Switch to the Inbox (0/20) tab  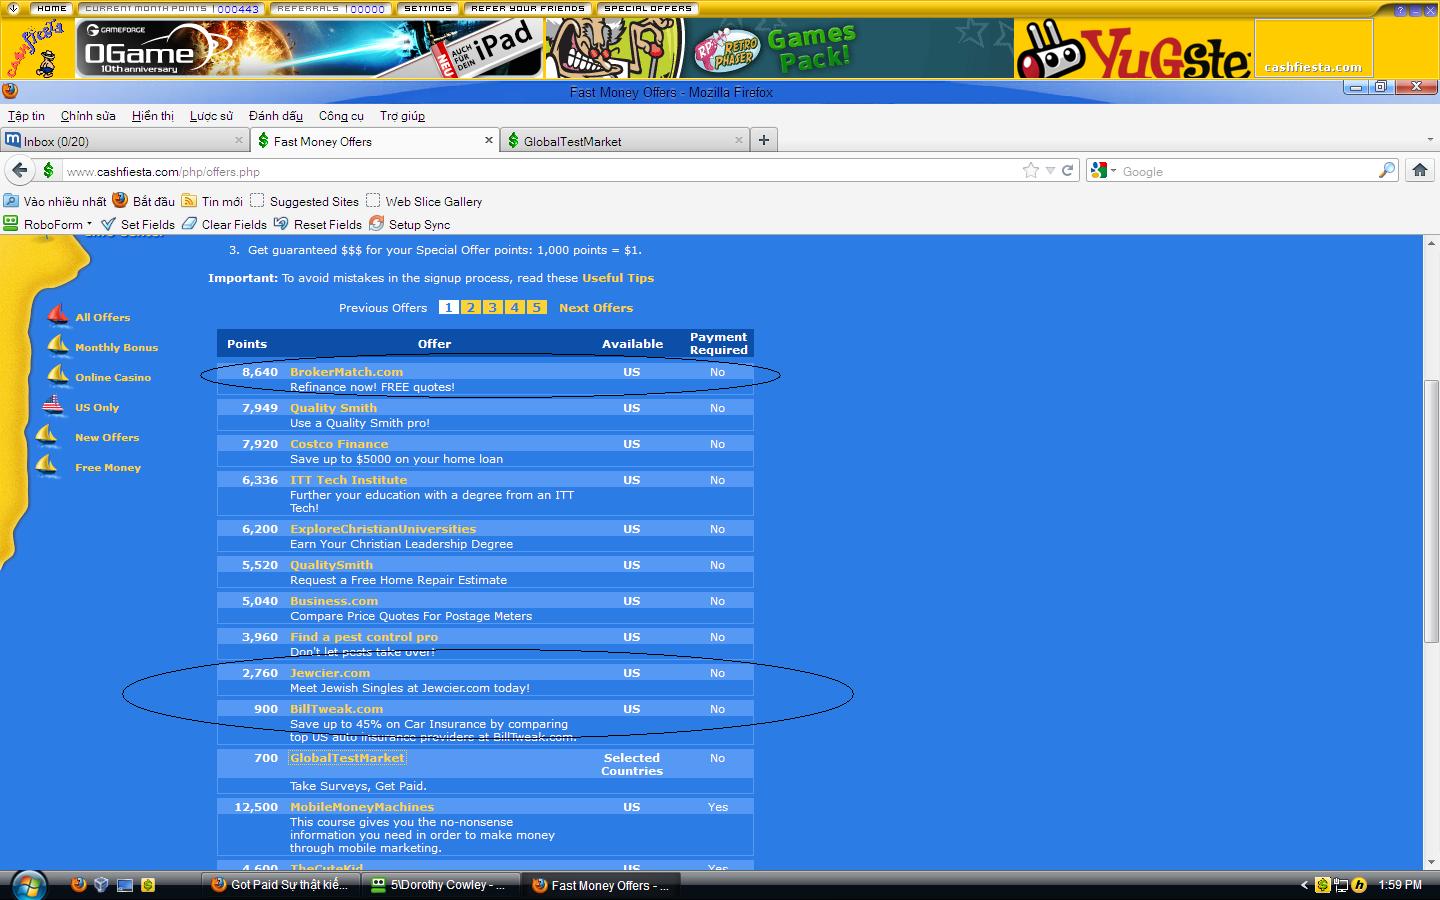(123, 140)
